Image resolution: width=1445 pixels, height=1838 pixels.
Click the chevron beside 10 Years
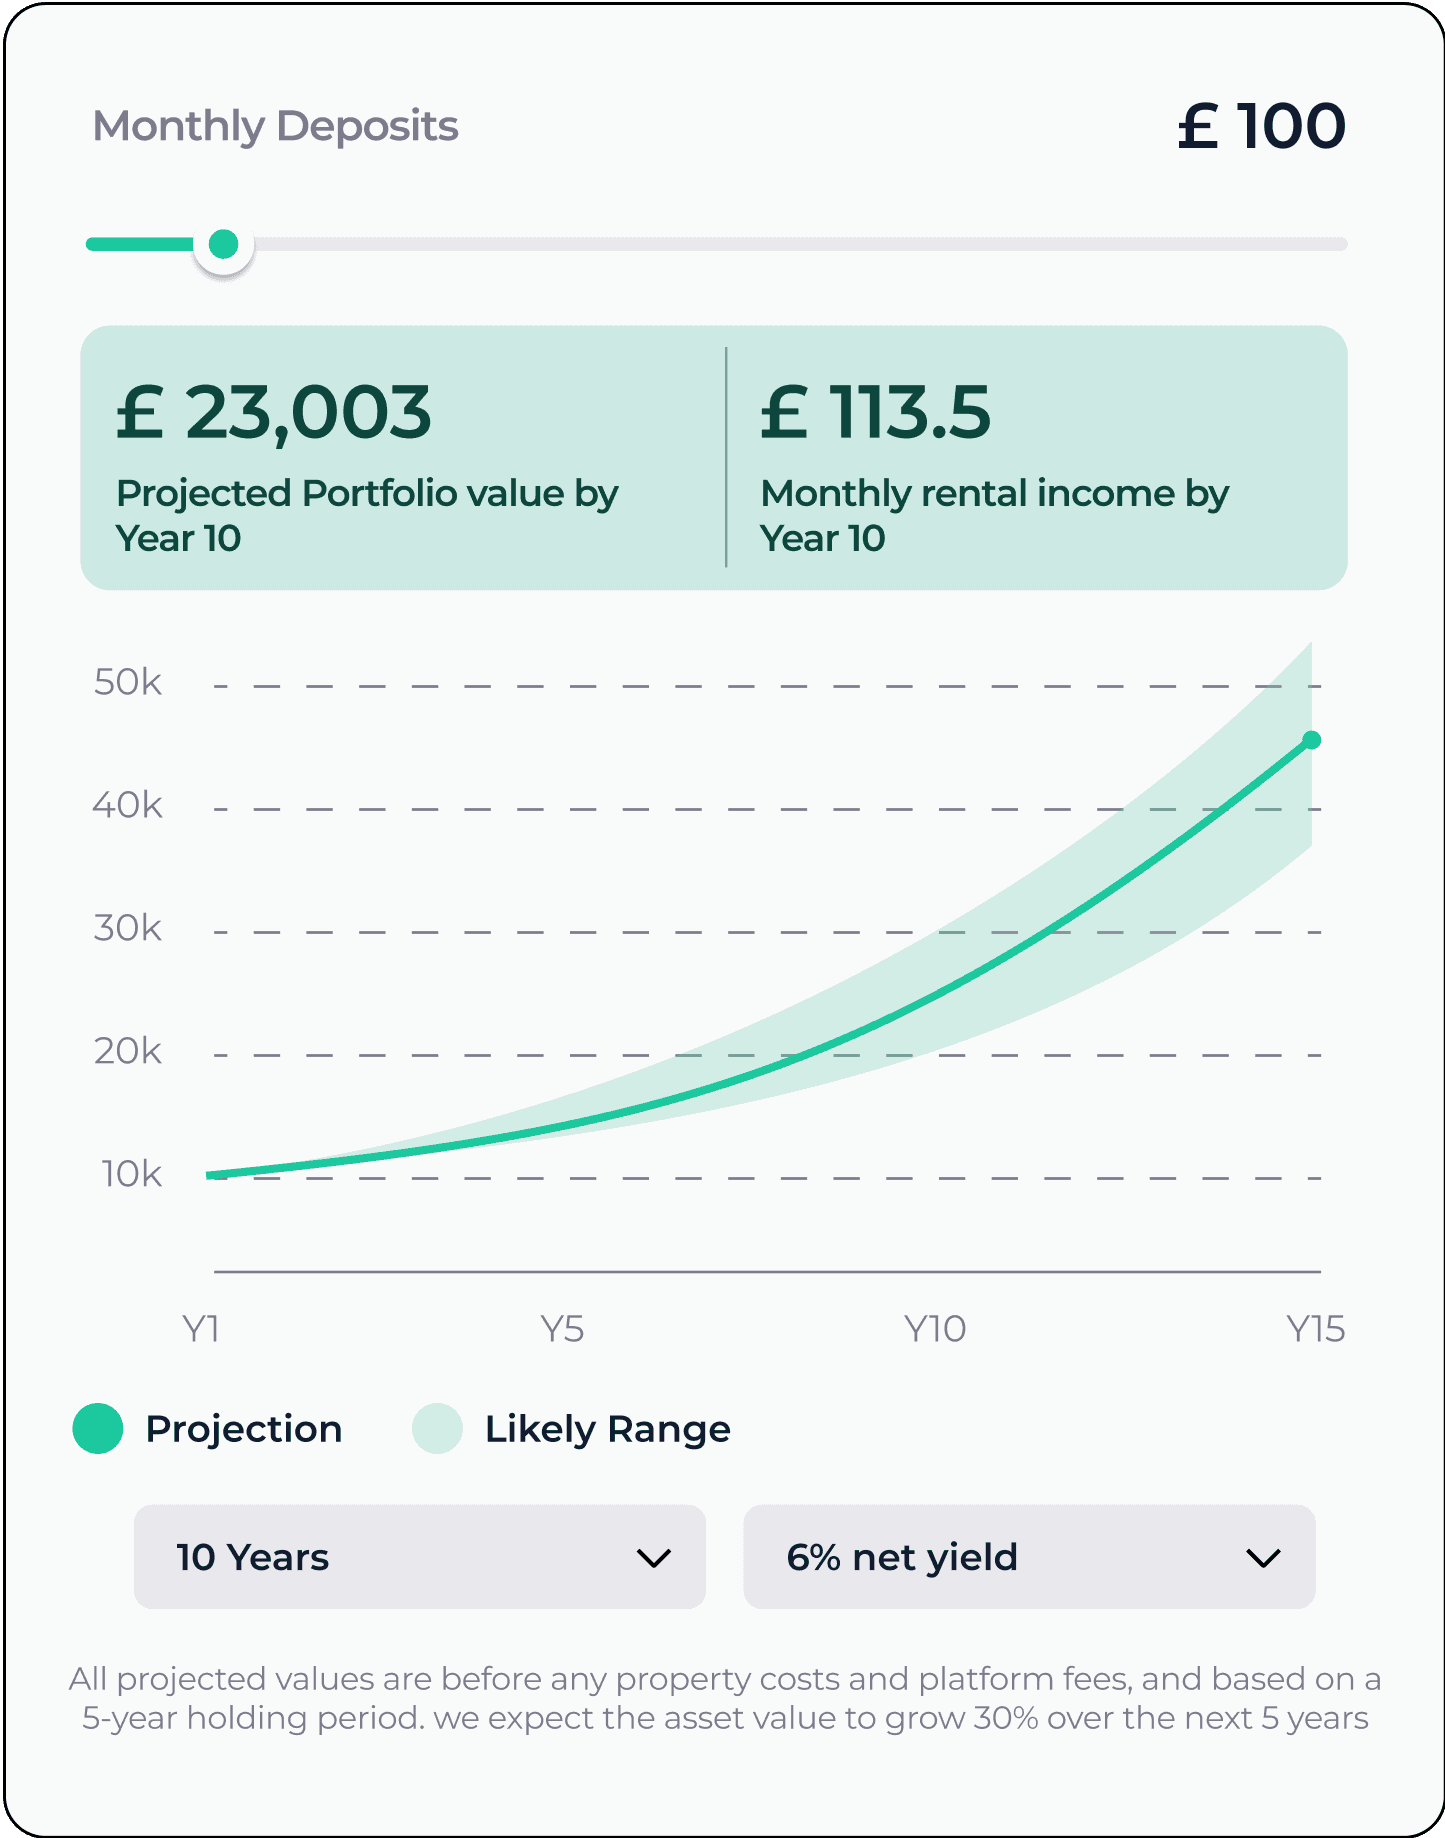tap(654, 1558)
